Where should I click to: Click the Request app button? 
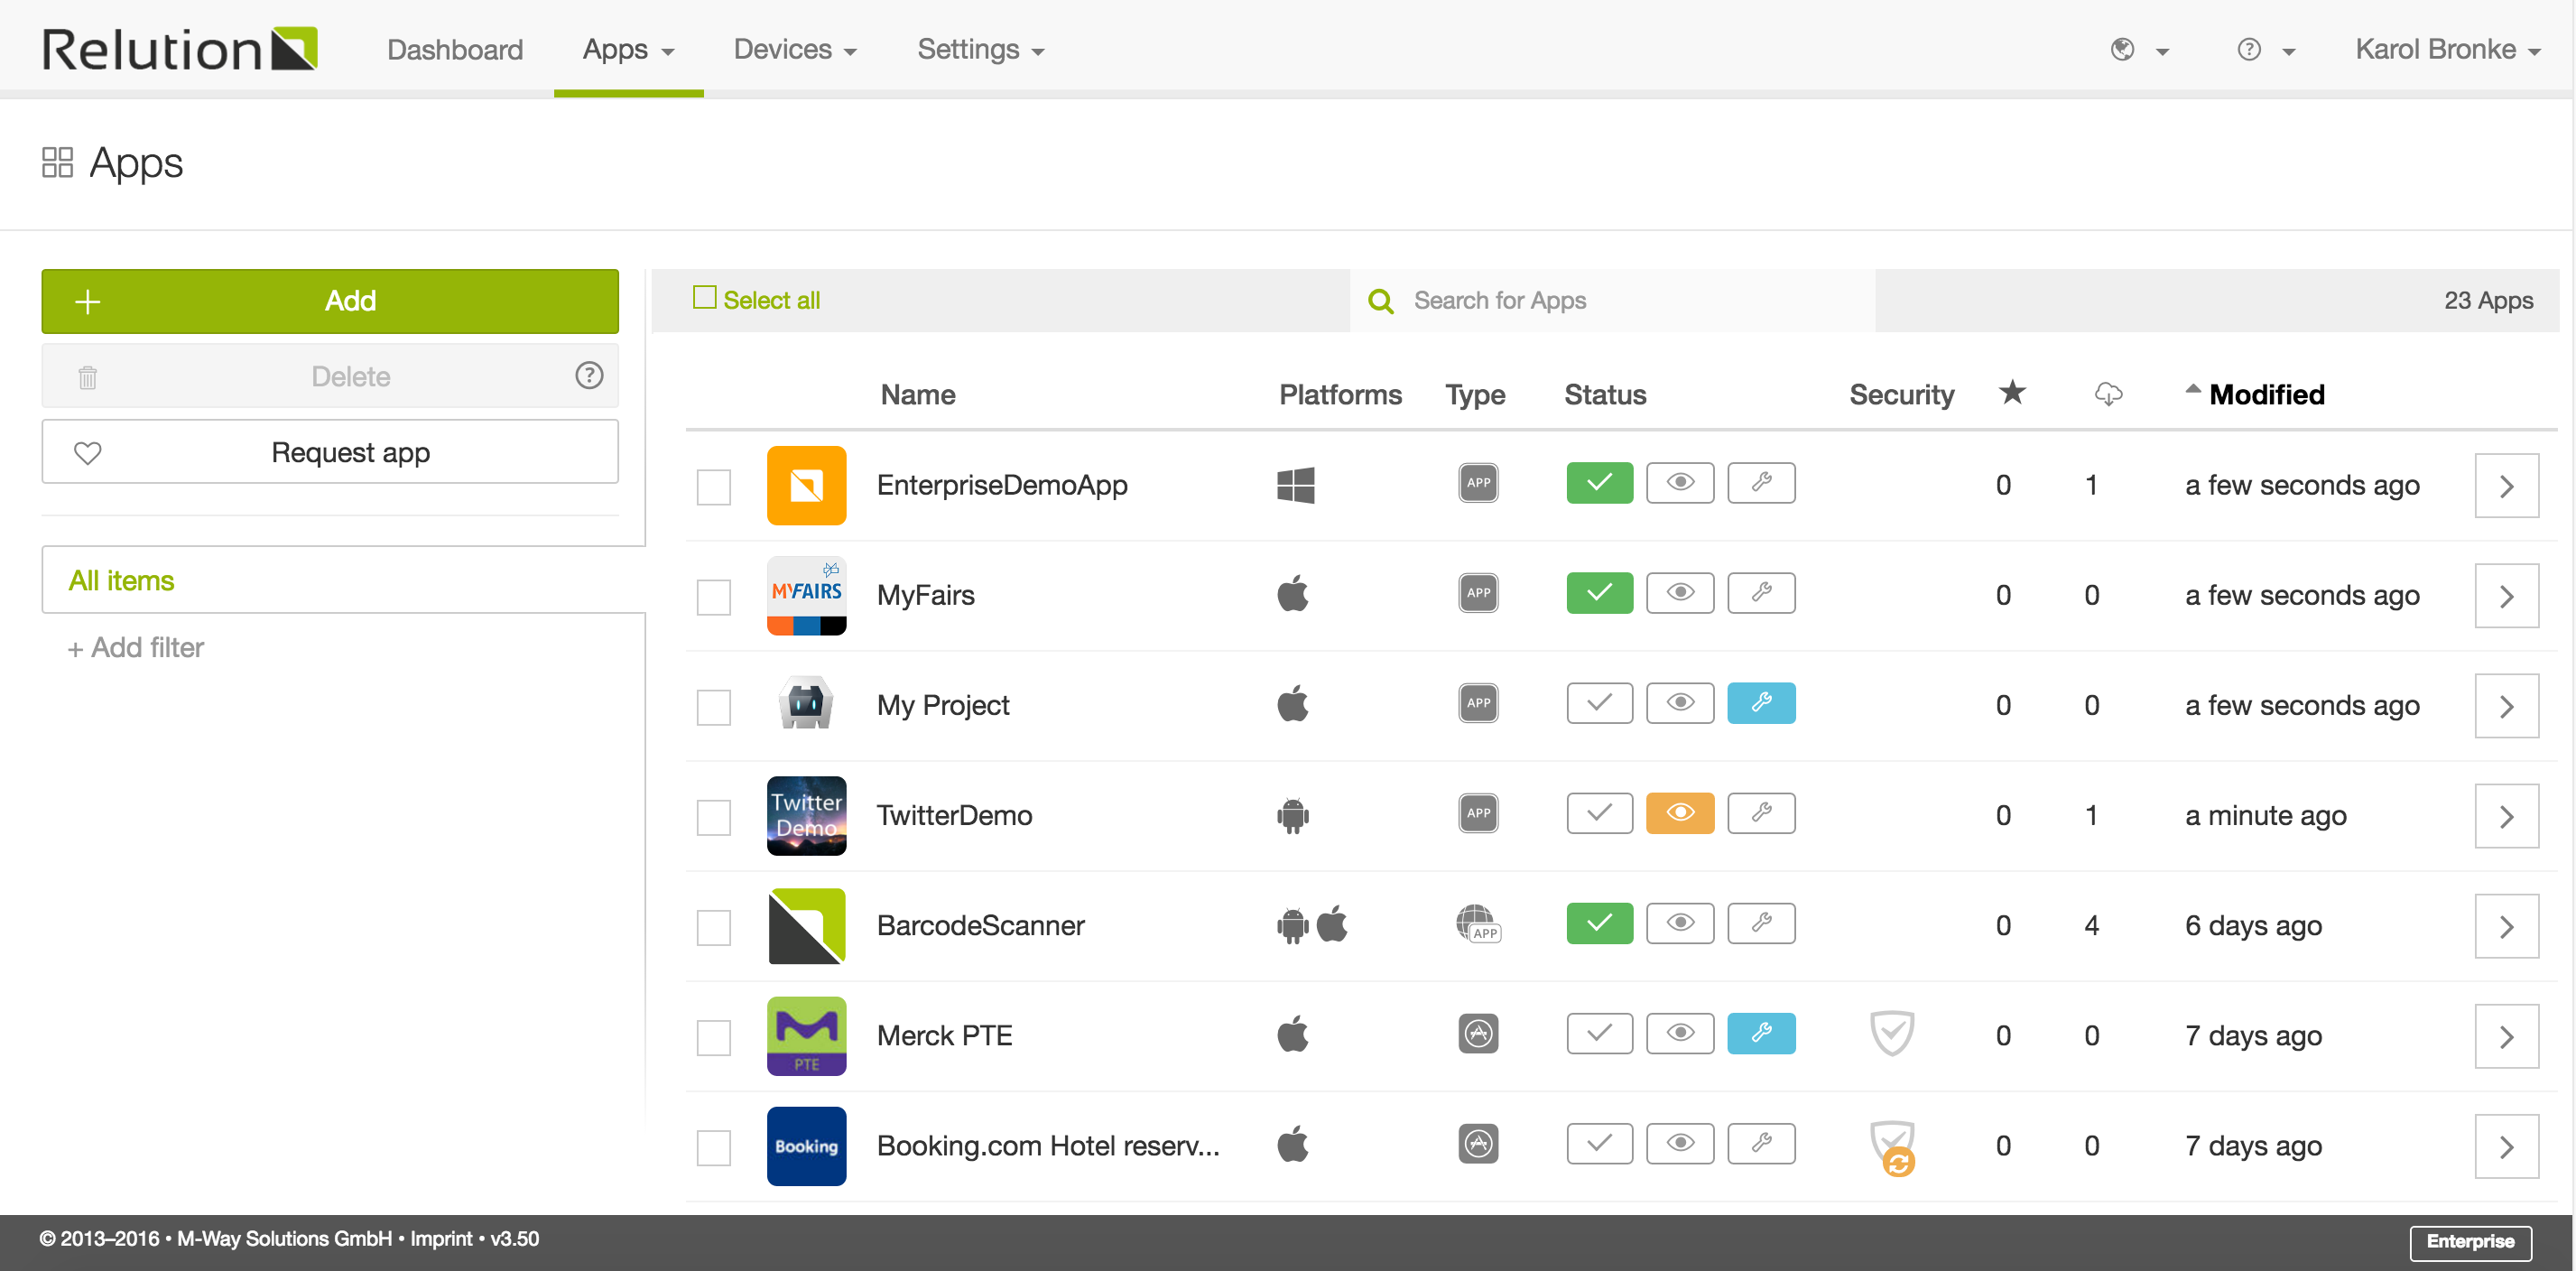pos(330,452)
